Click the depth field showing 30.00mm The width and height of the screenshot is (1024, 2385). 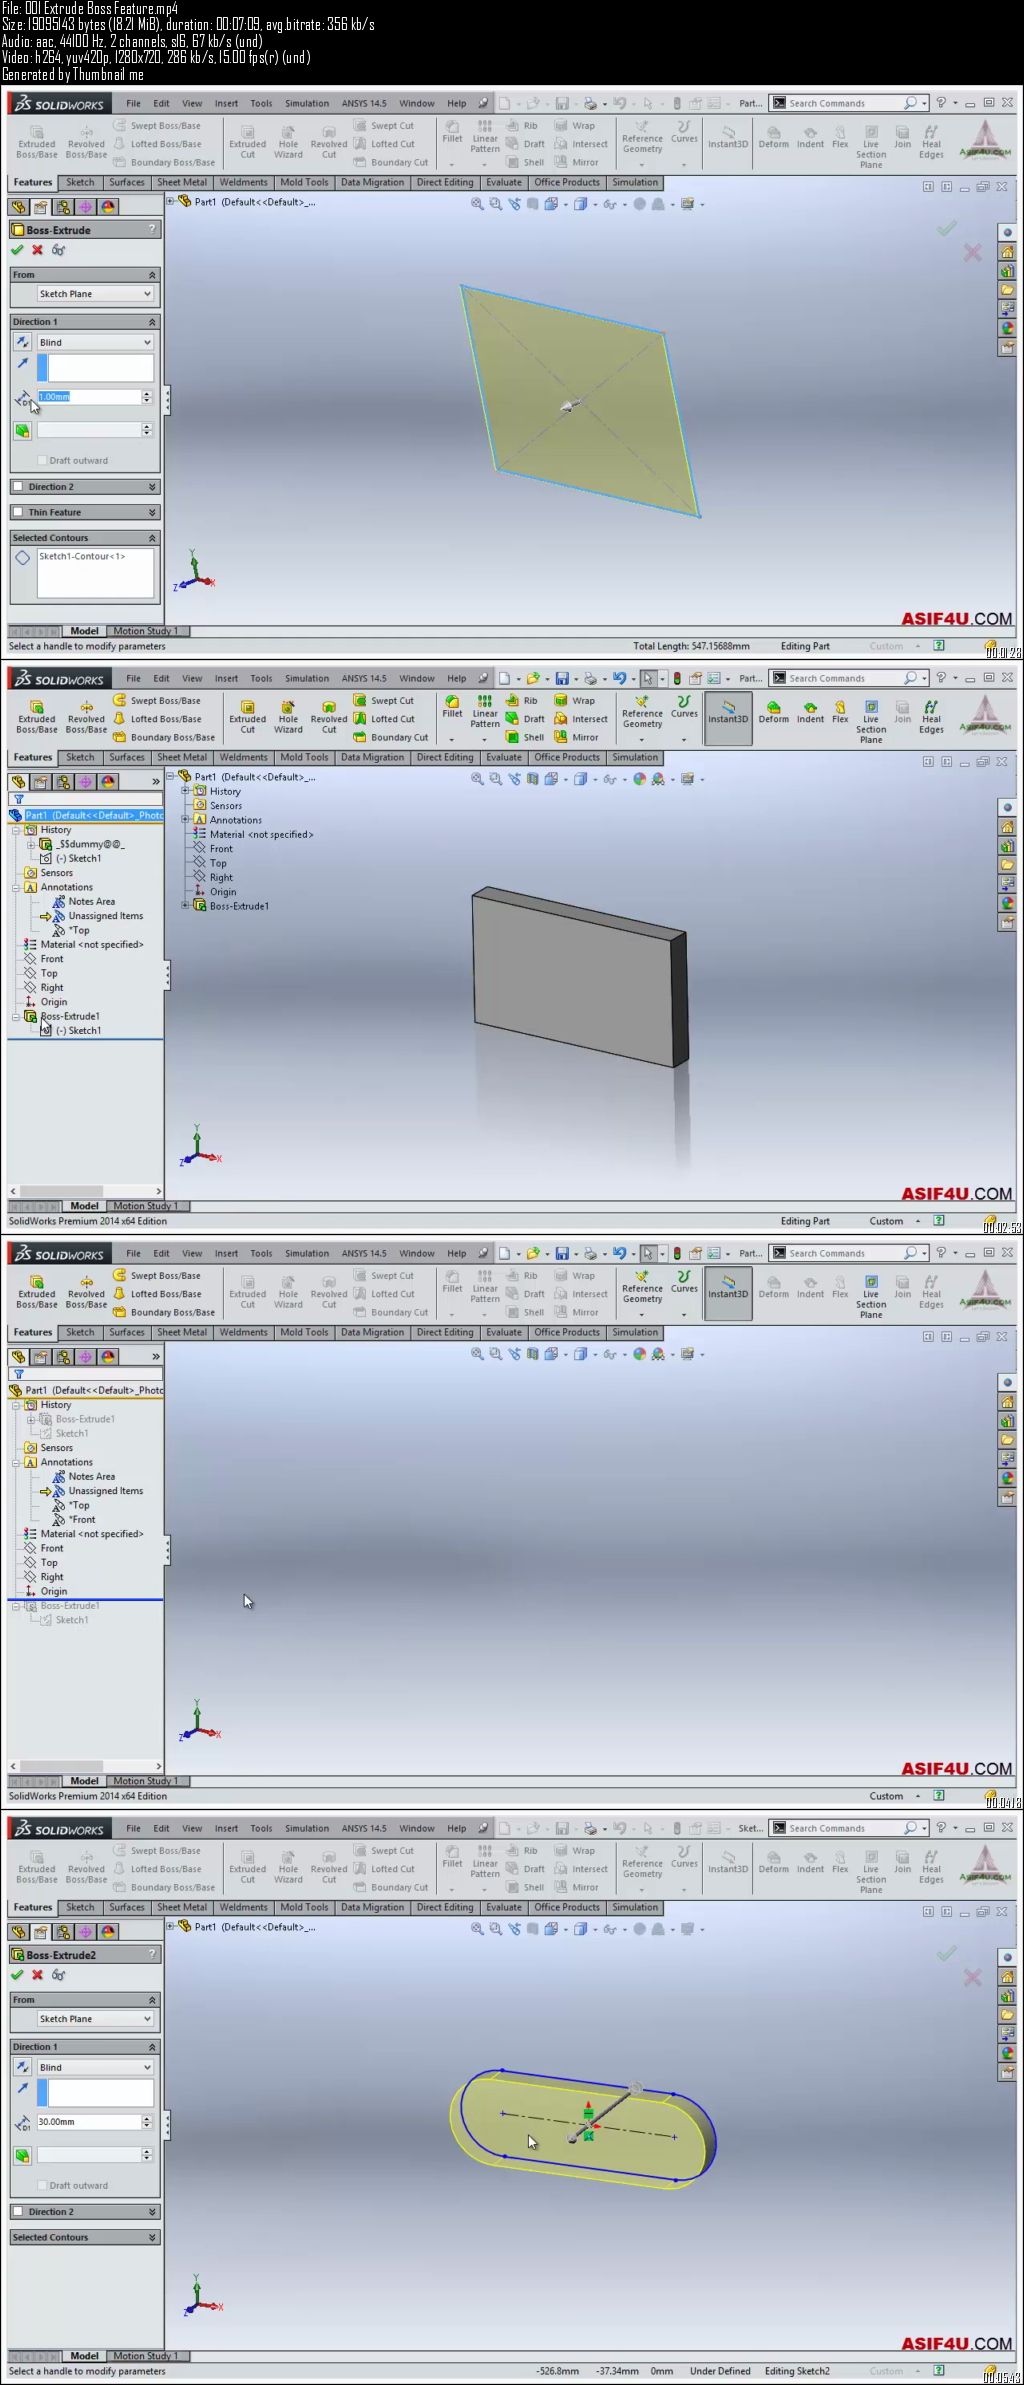[88, 2122]
